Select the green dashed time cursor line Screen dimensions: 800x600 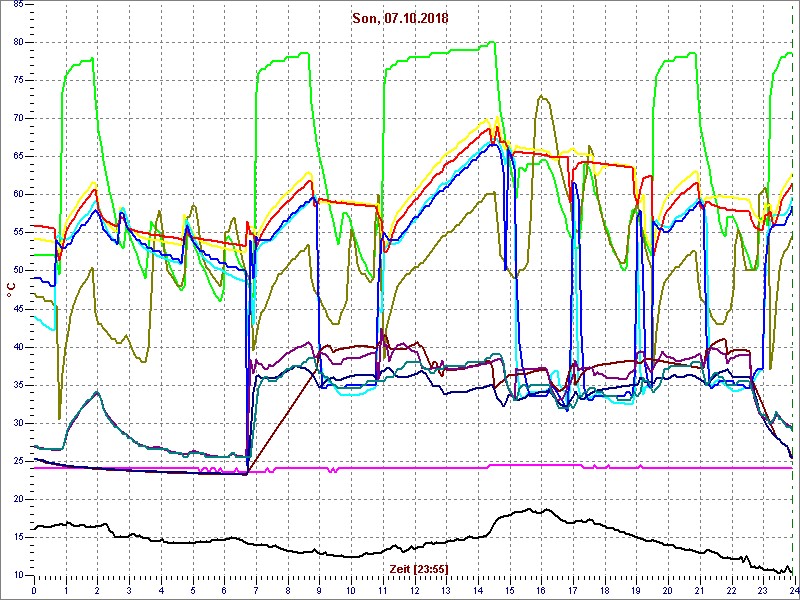click(x=793, y=289)
